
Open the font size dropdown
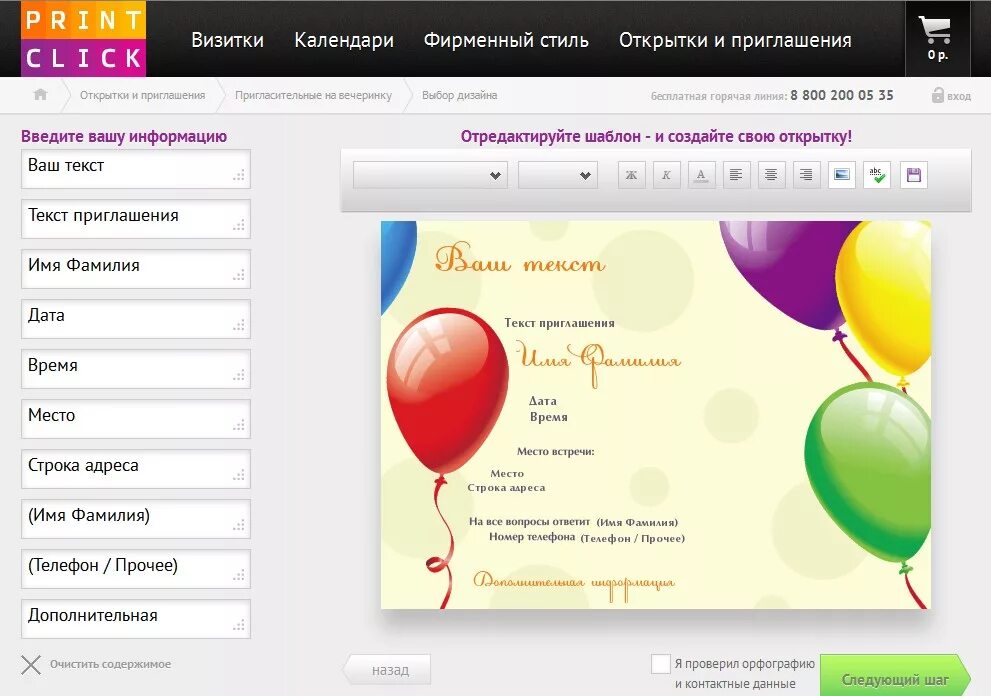(x=557, y=175)
